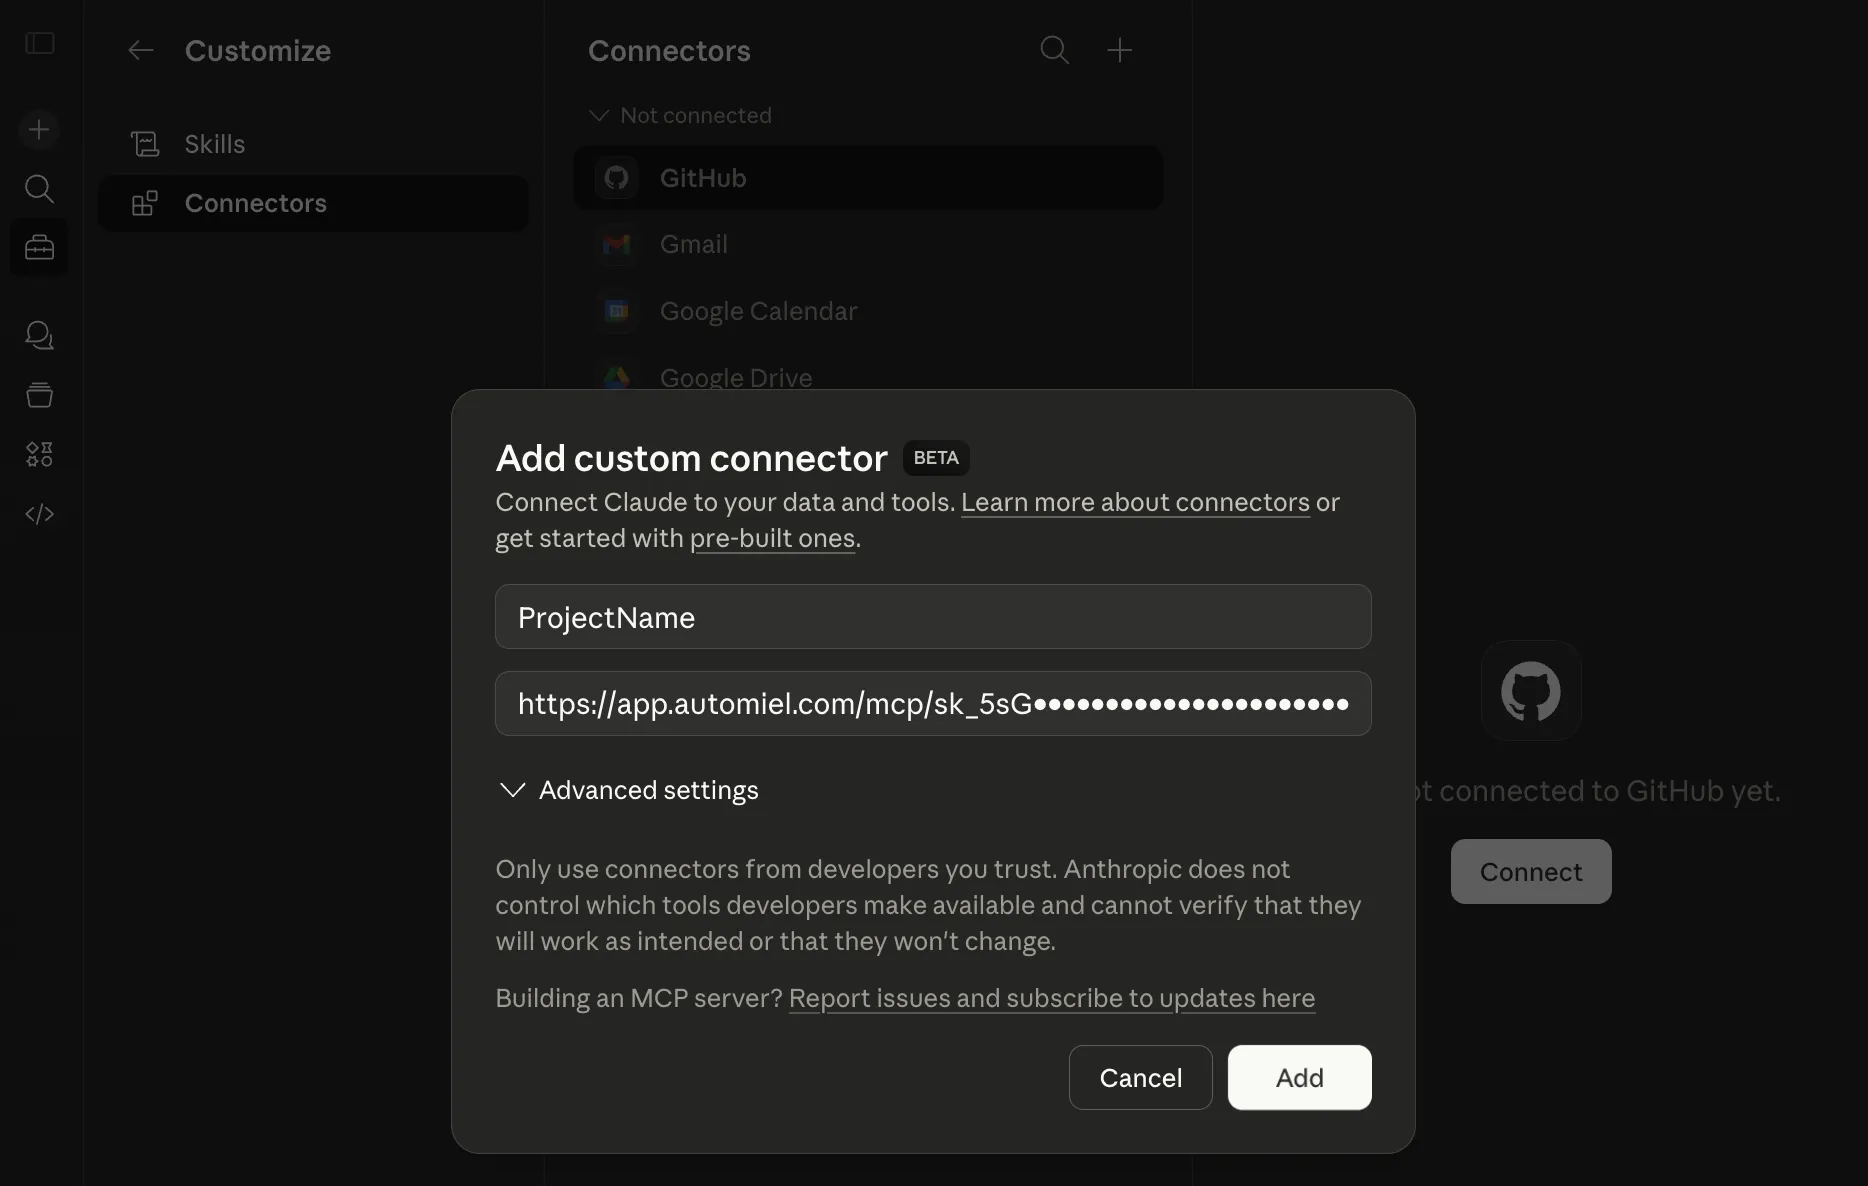This screenshot has height=1186, width=1868.
Task: Select the briefcase tools icon in sidebar
Action: tap(39, 247)
